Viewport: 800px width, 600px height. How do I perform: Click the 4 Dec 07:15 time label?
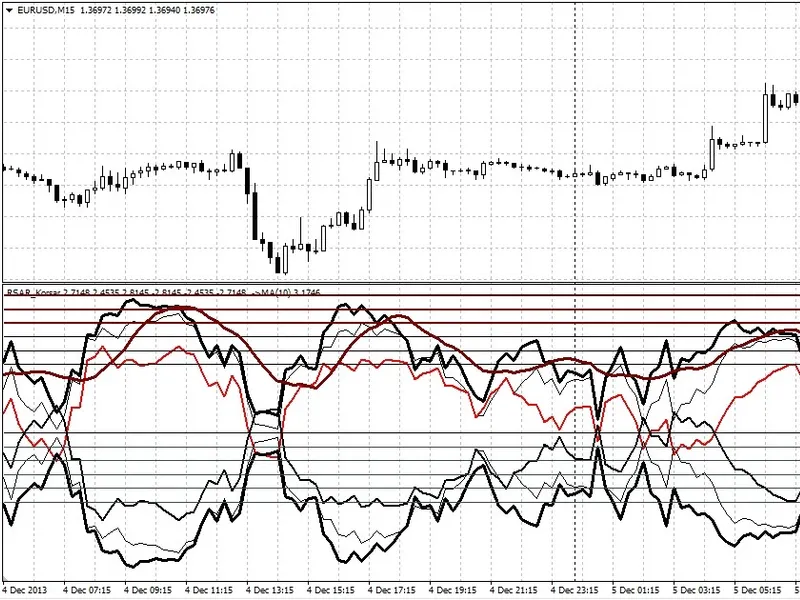point(87,590)
